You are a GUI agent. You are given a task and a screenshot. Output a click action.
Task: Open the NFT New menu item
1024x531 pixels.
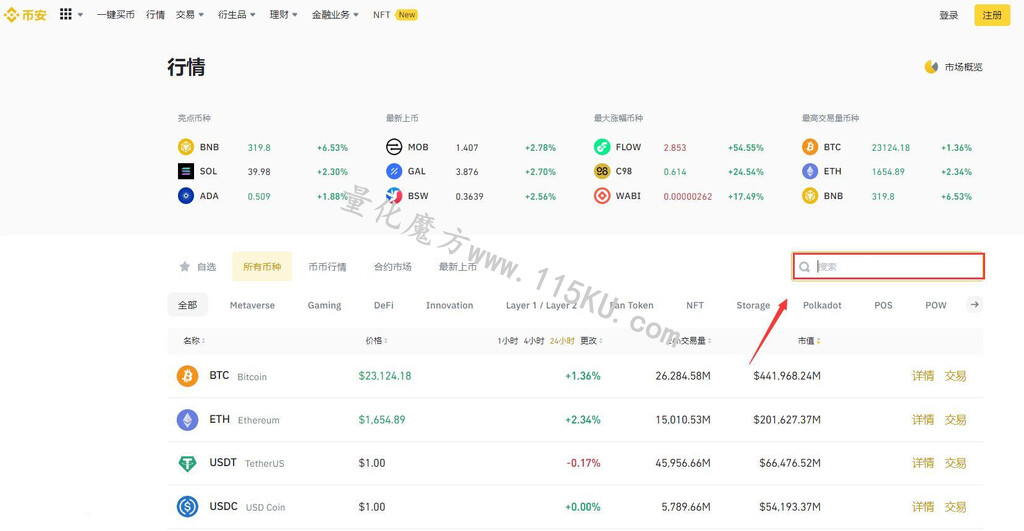395,14
